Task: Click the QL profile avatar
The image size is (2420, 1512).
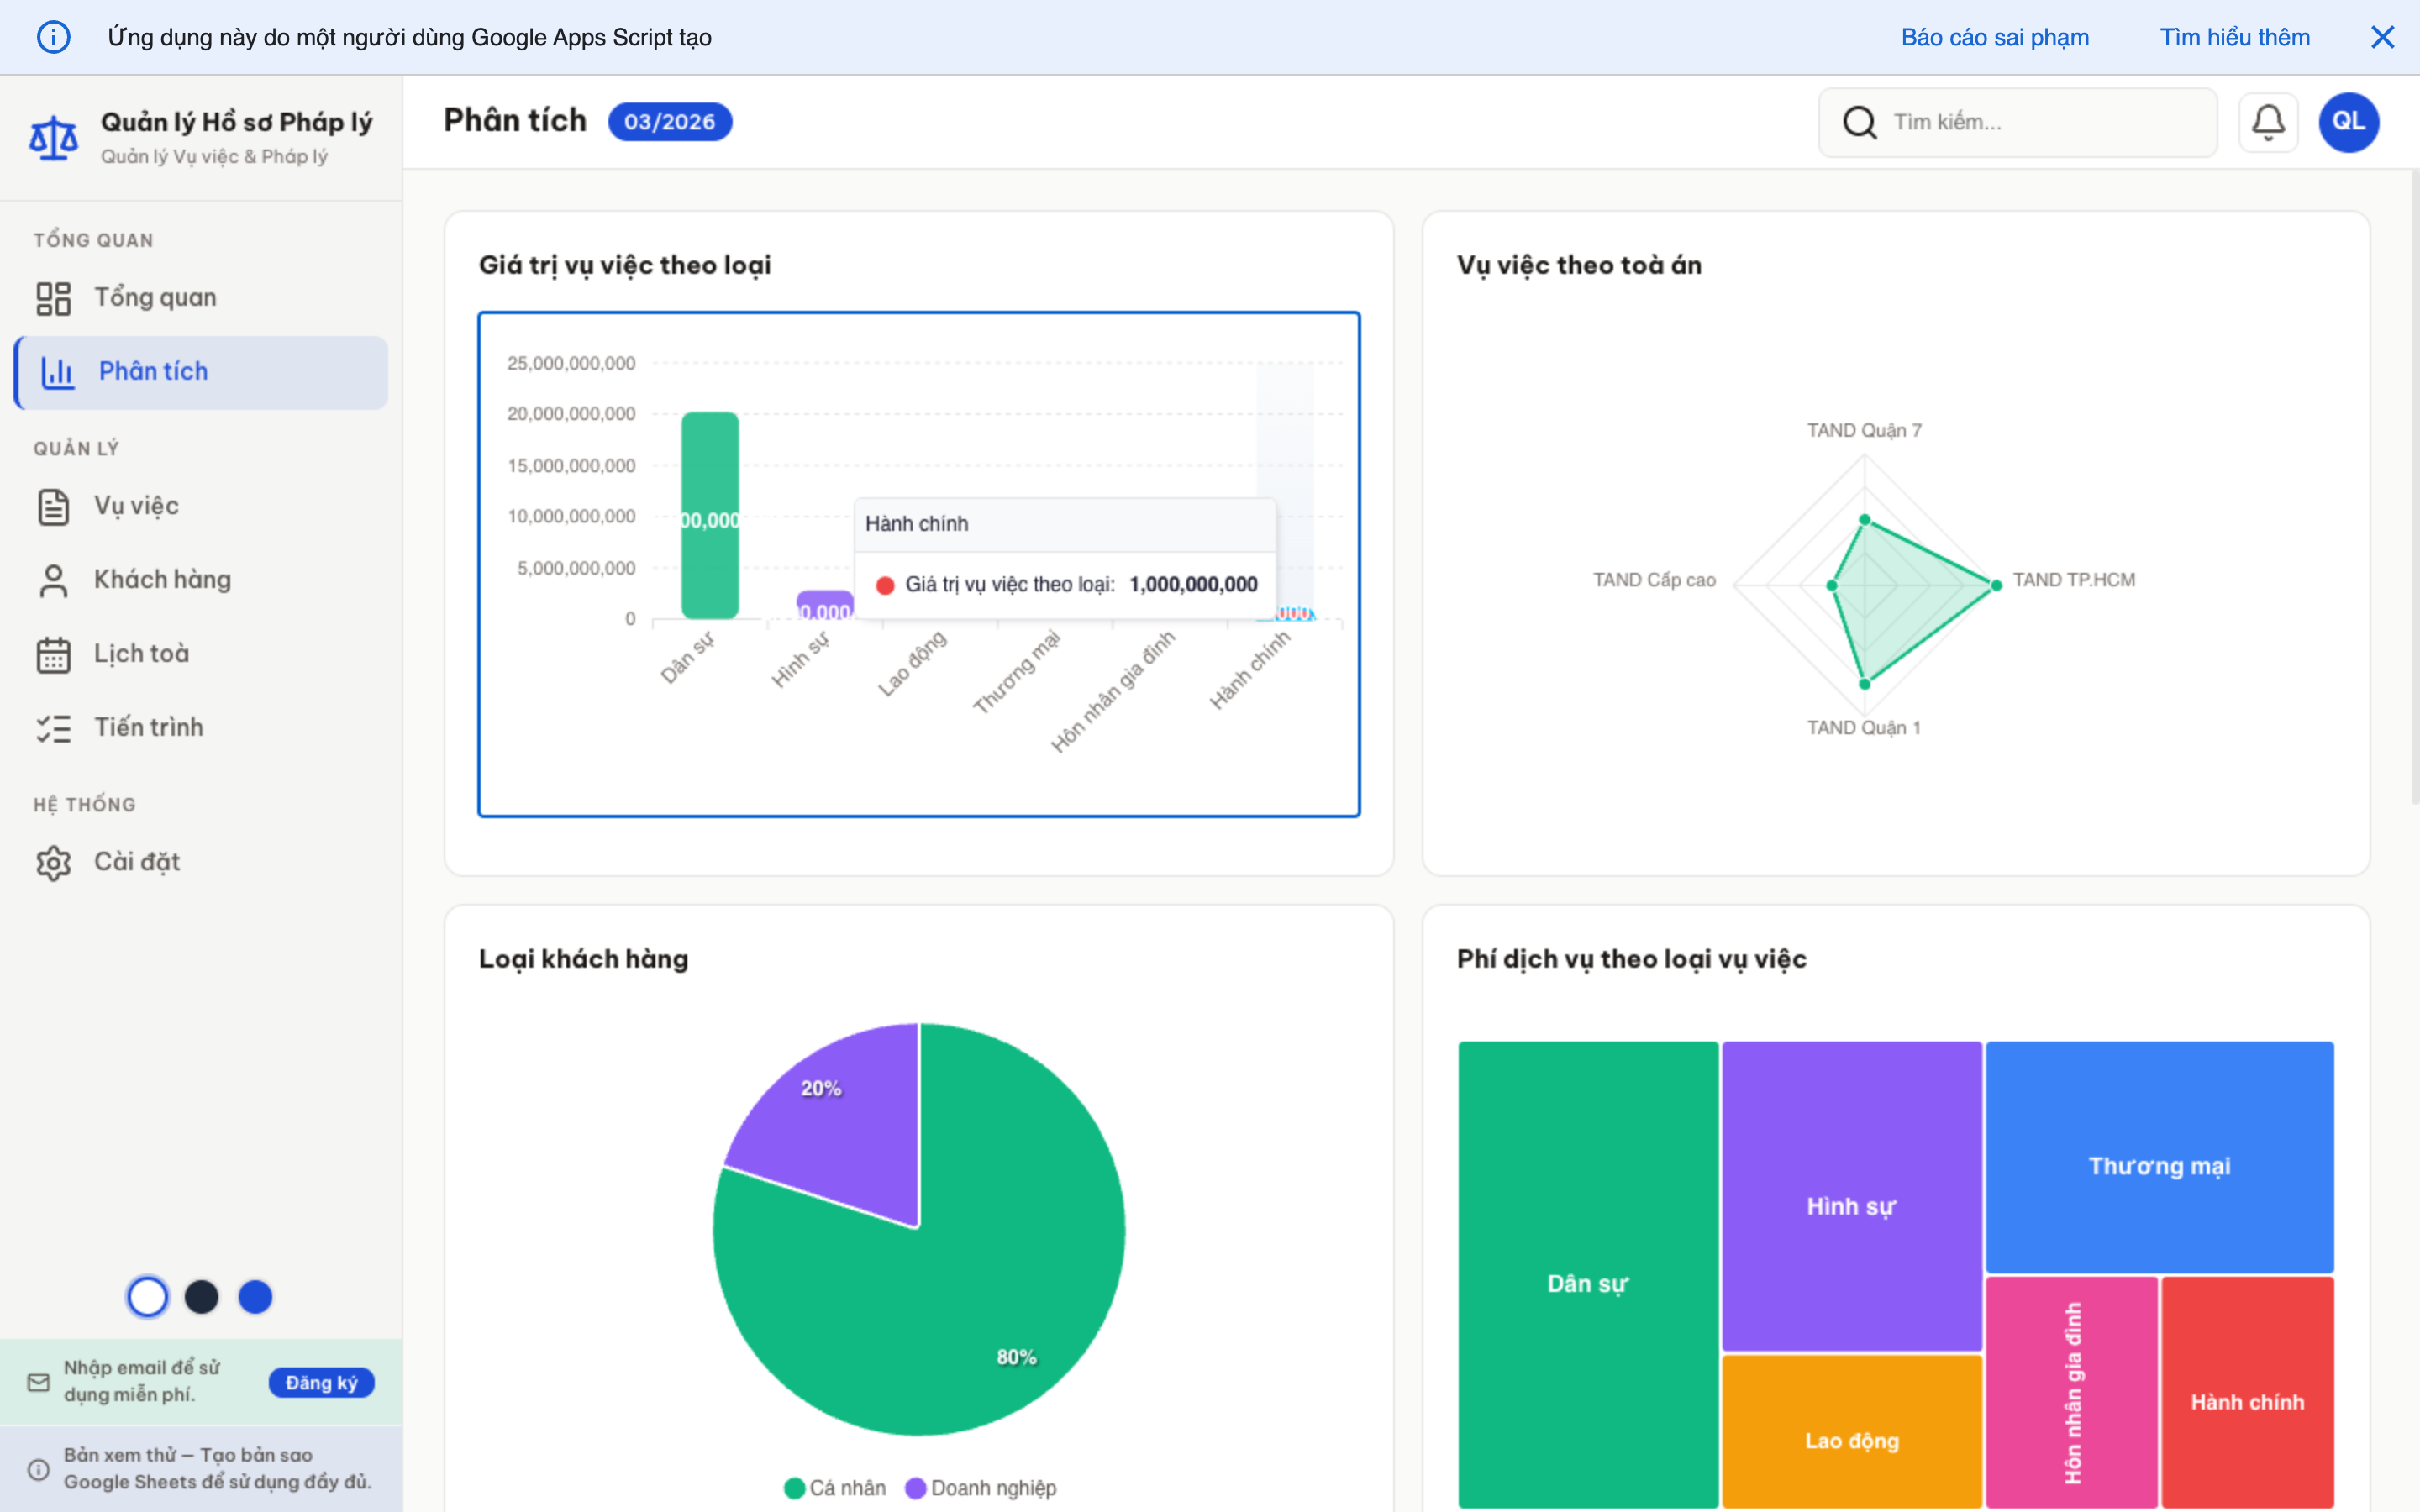Action: [2348, 121]
